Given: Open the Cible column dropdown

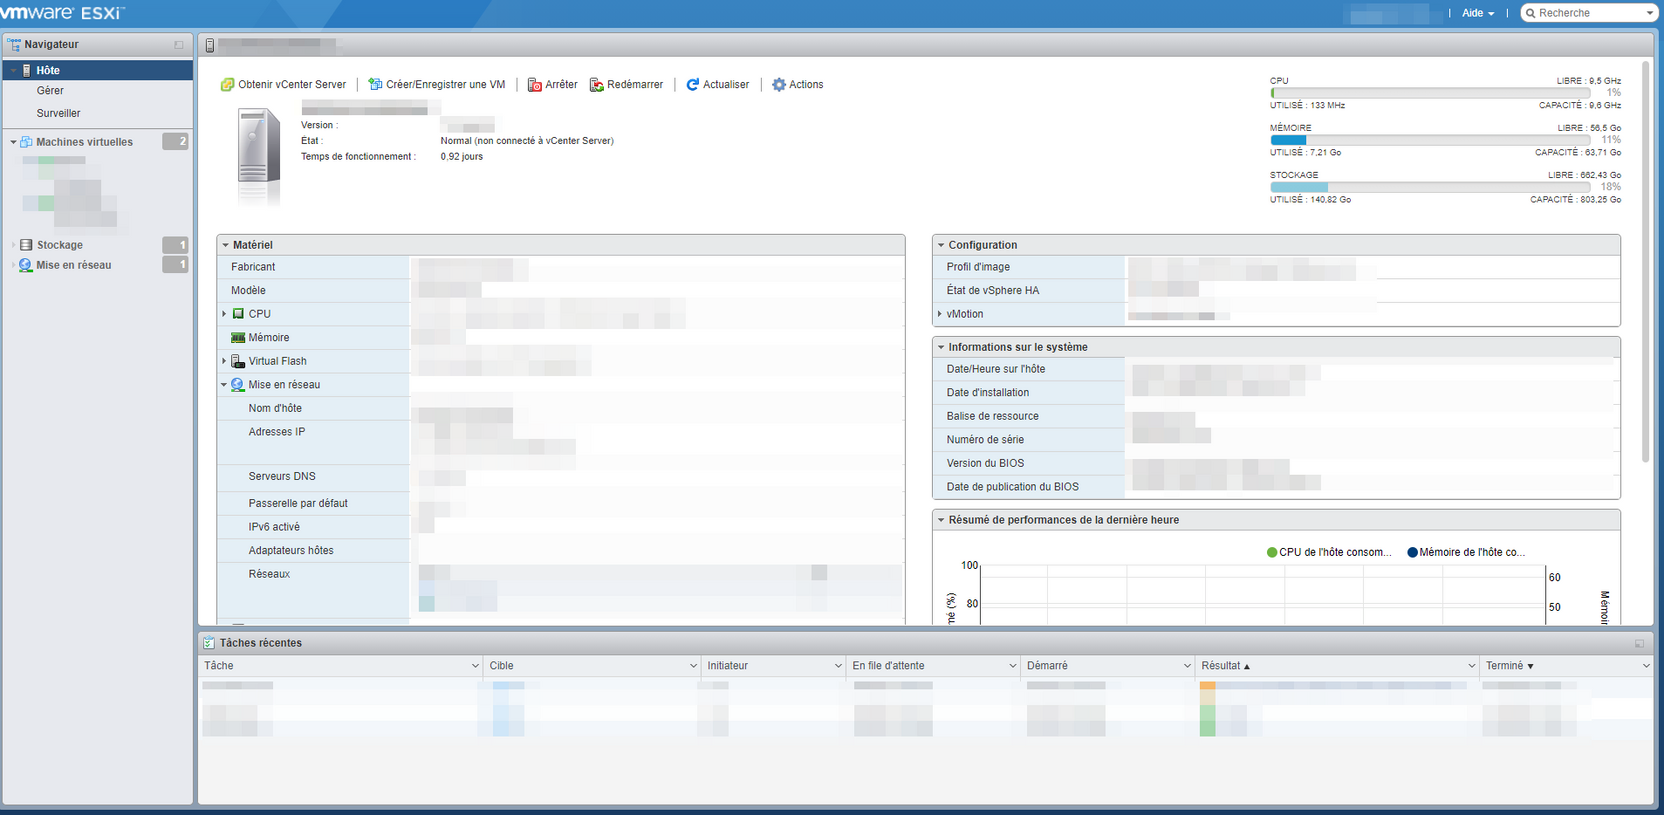Looking at the screenshot, I should tap(693, 666).
